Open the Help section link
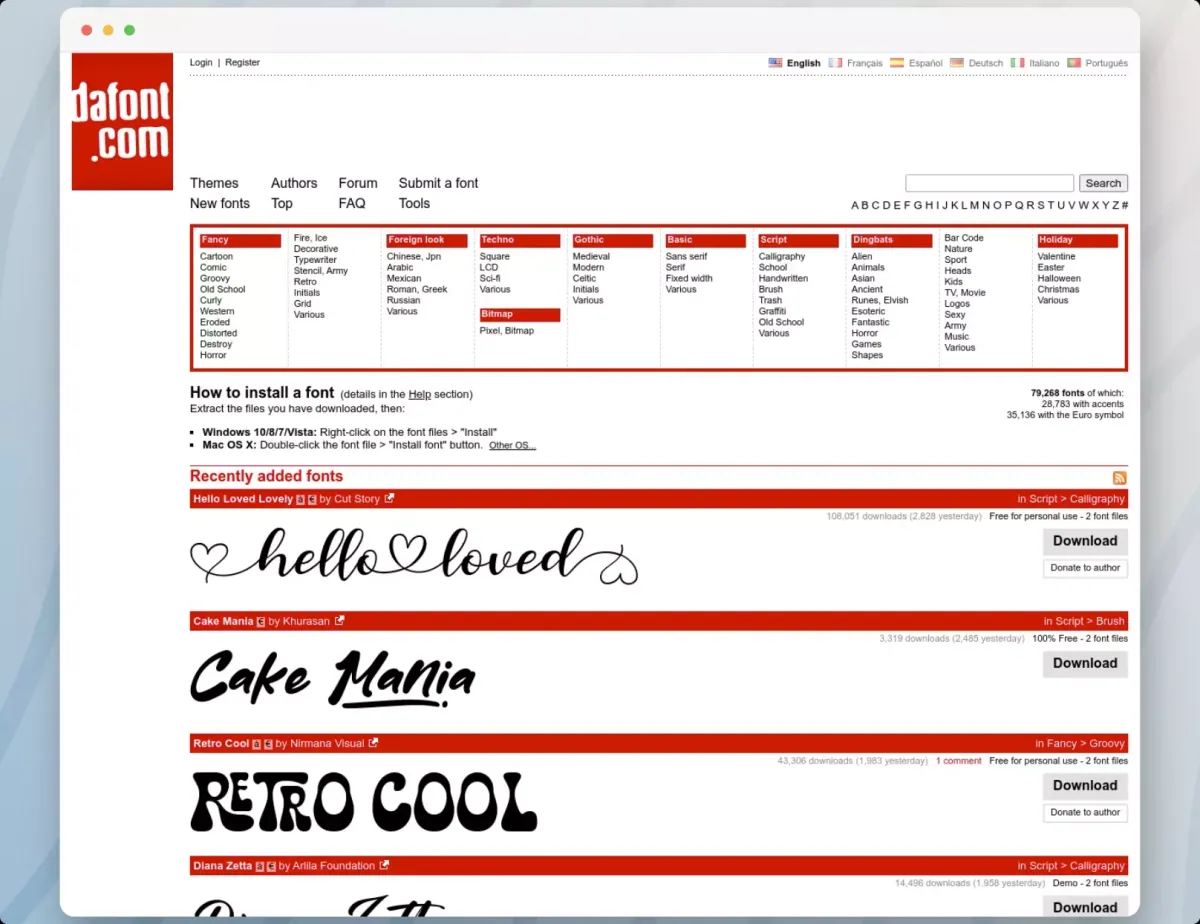This screenshot has height=924, width=1200. click(x=420, y=394)
